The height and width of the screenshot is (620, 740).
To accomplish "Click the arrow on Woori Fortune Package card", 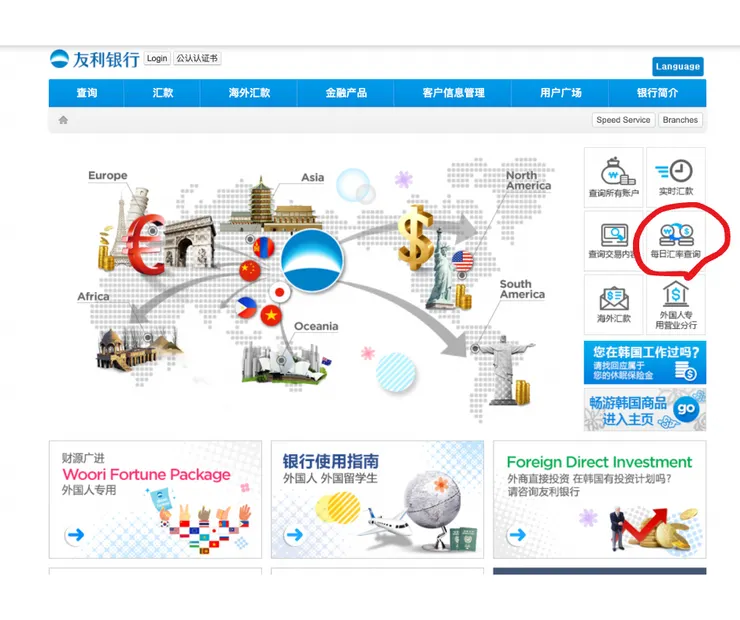I will click(x=75, y=535).
